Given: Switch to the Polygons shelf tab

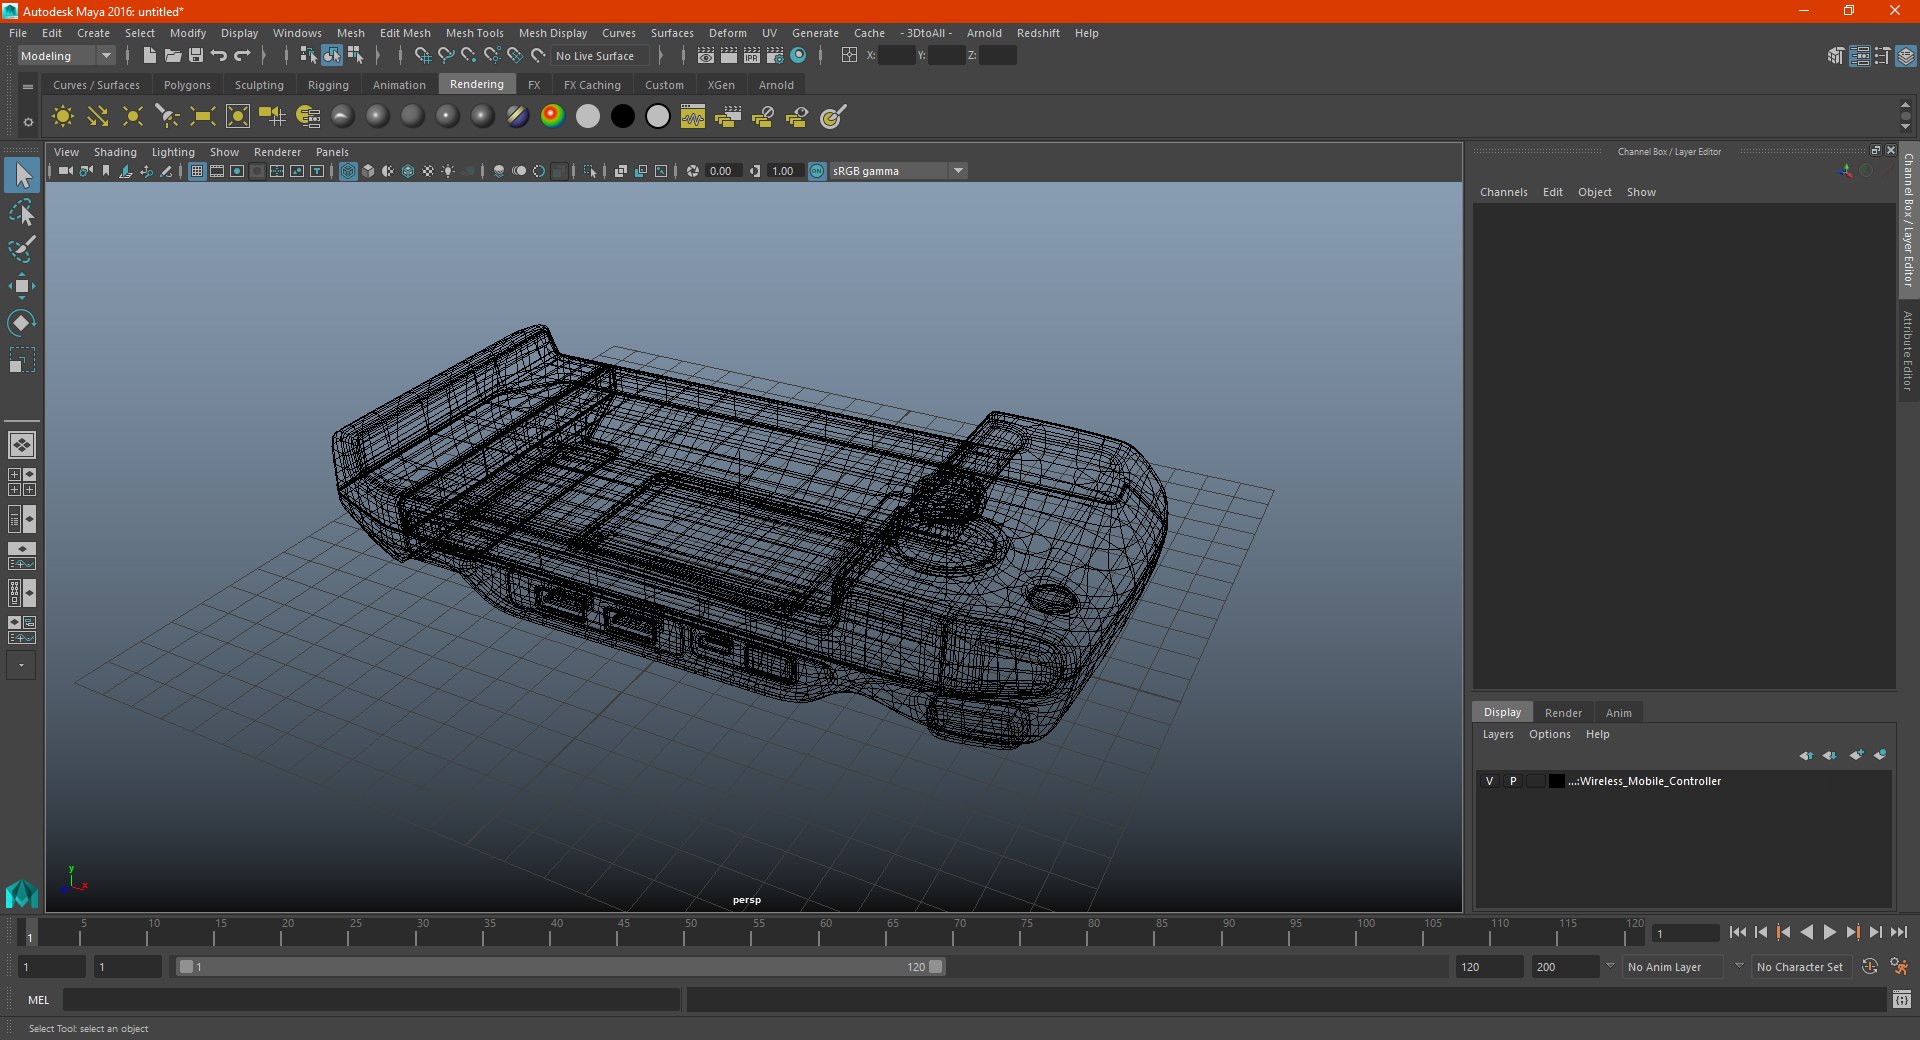Looking at the screenshot, I should (187, 85).
